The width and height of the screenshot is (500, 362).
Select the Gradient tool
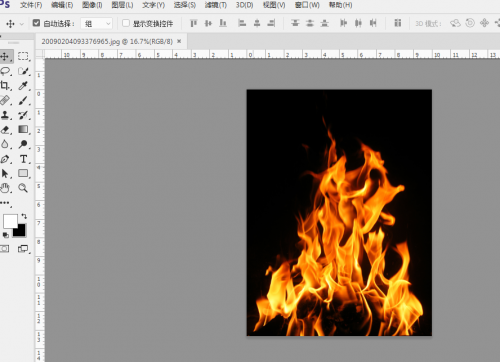(x=23, y=129)
